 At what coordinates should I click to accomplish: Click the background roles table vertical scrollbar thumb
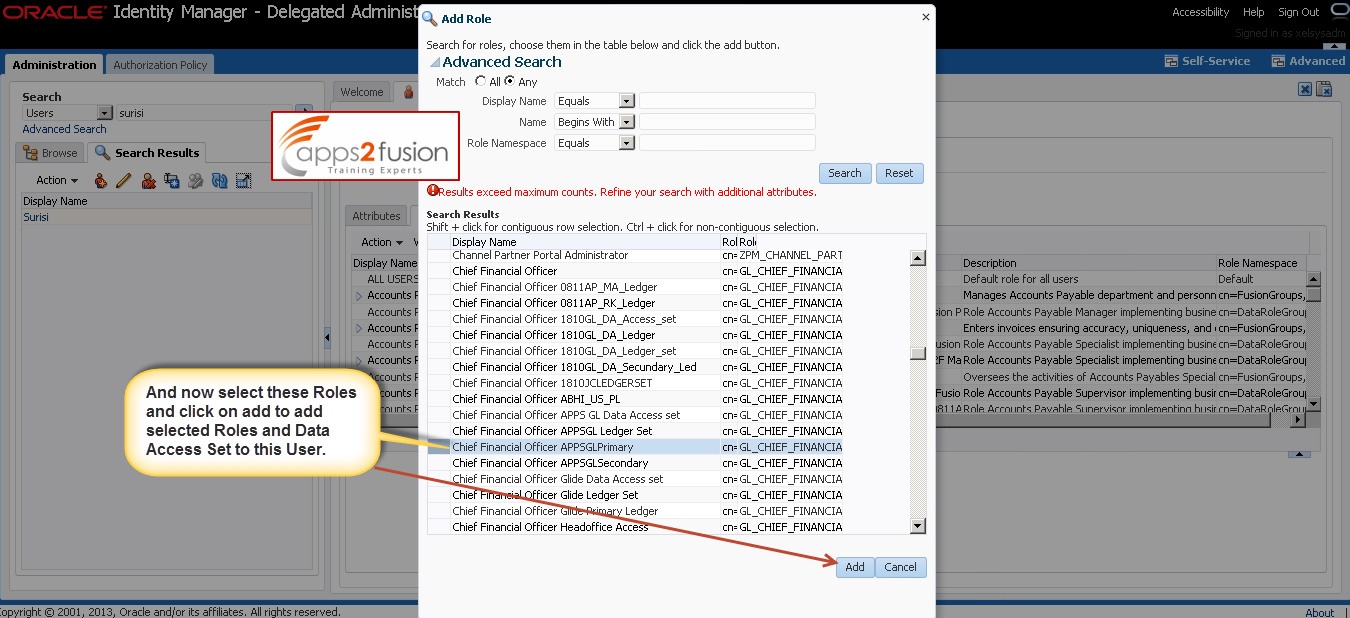(x=1314, y=294)
